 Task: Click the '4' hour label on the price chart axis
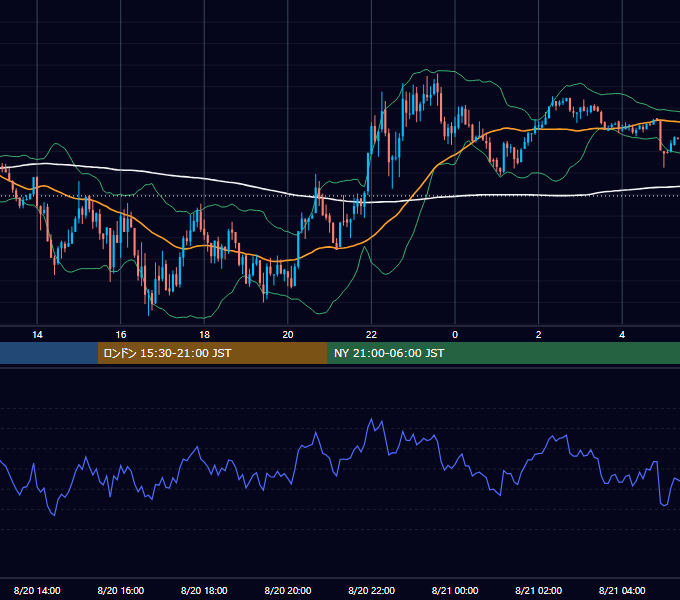tap(622, 335)
